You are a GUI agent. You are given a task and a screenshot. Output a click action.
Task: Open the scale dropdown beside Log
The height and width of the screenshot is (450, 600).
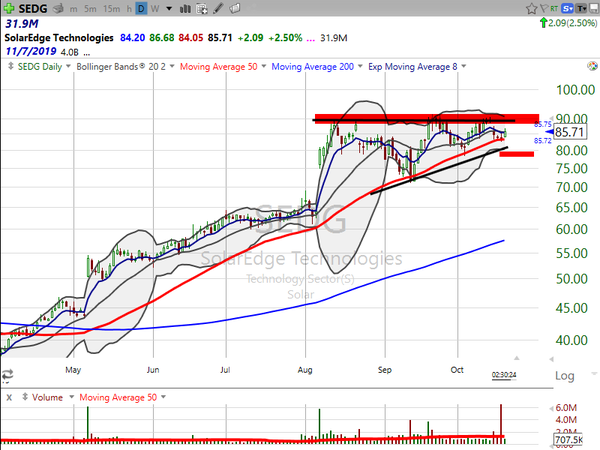pyautogui.click(x=594, y=373)
